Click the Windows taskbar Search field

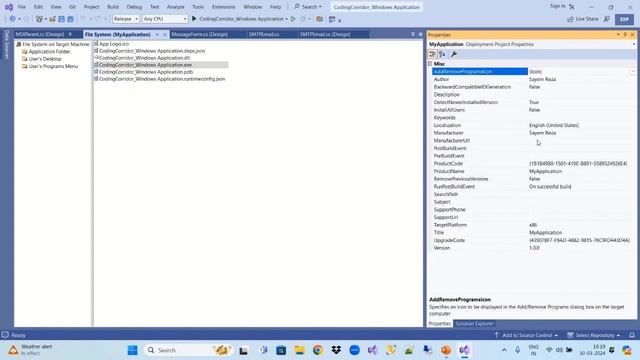[x=188, y=350]
